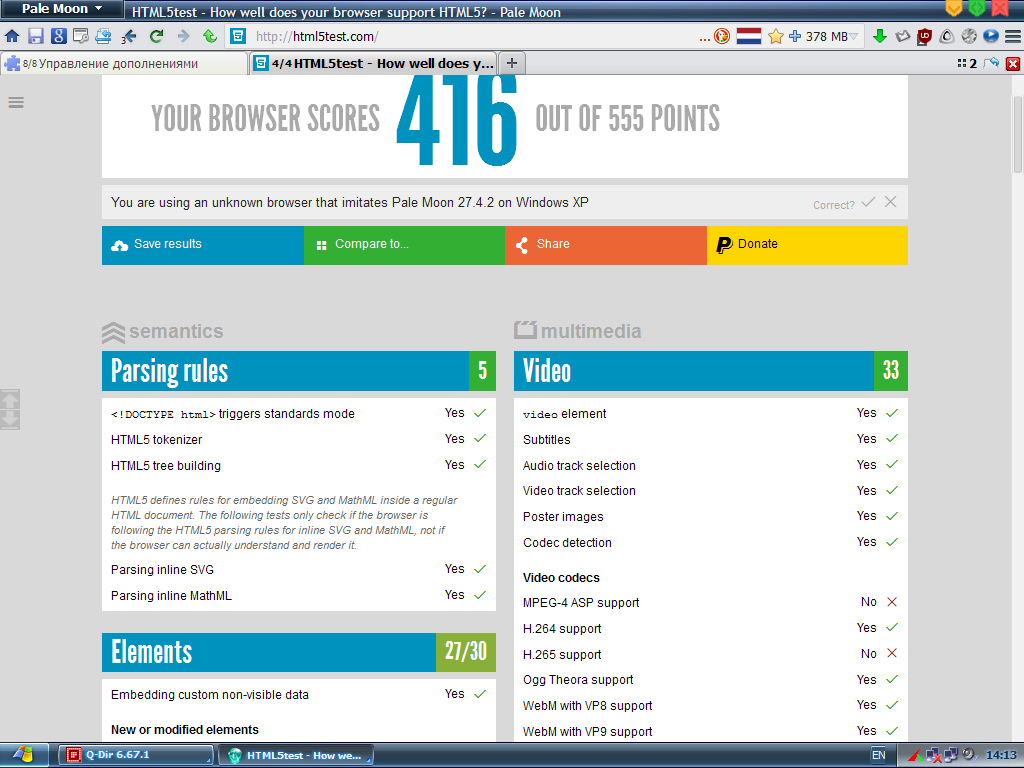Open the uBlock Origin shield icon
The image size is (1024, 768).
tap(924, 37)
